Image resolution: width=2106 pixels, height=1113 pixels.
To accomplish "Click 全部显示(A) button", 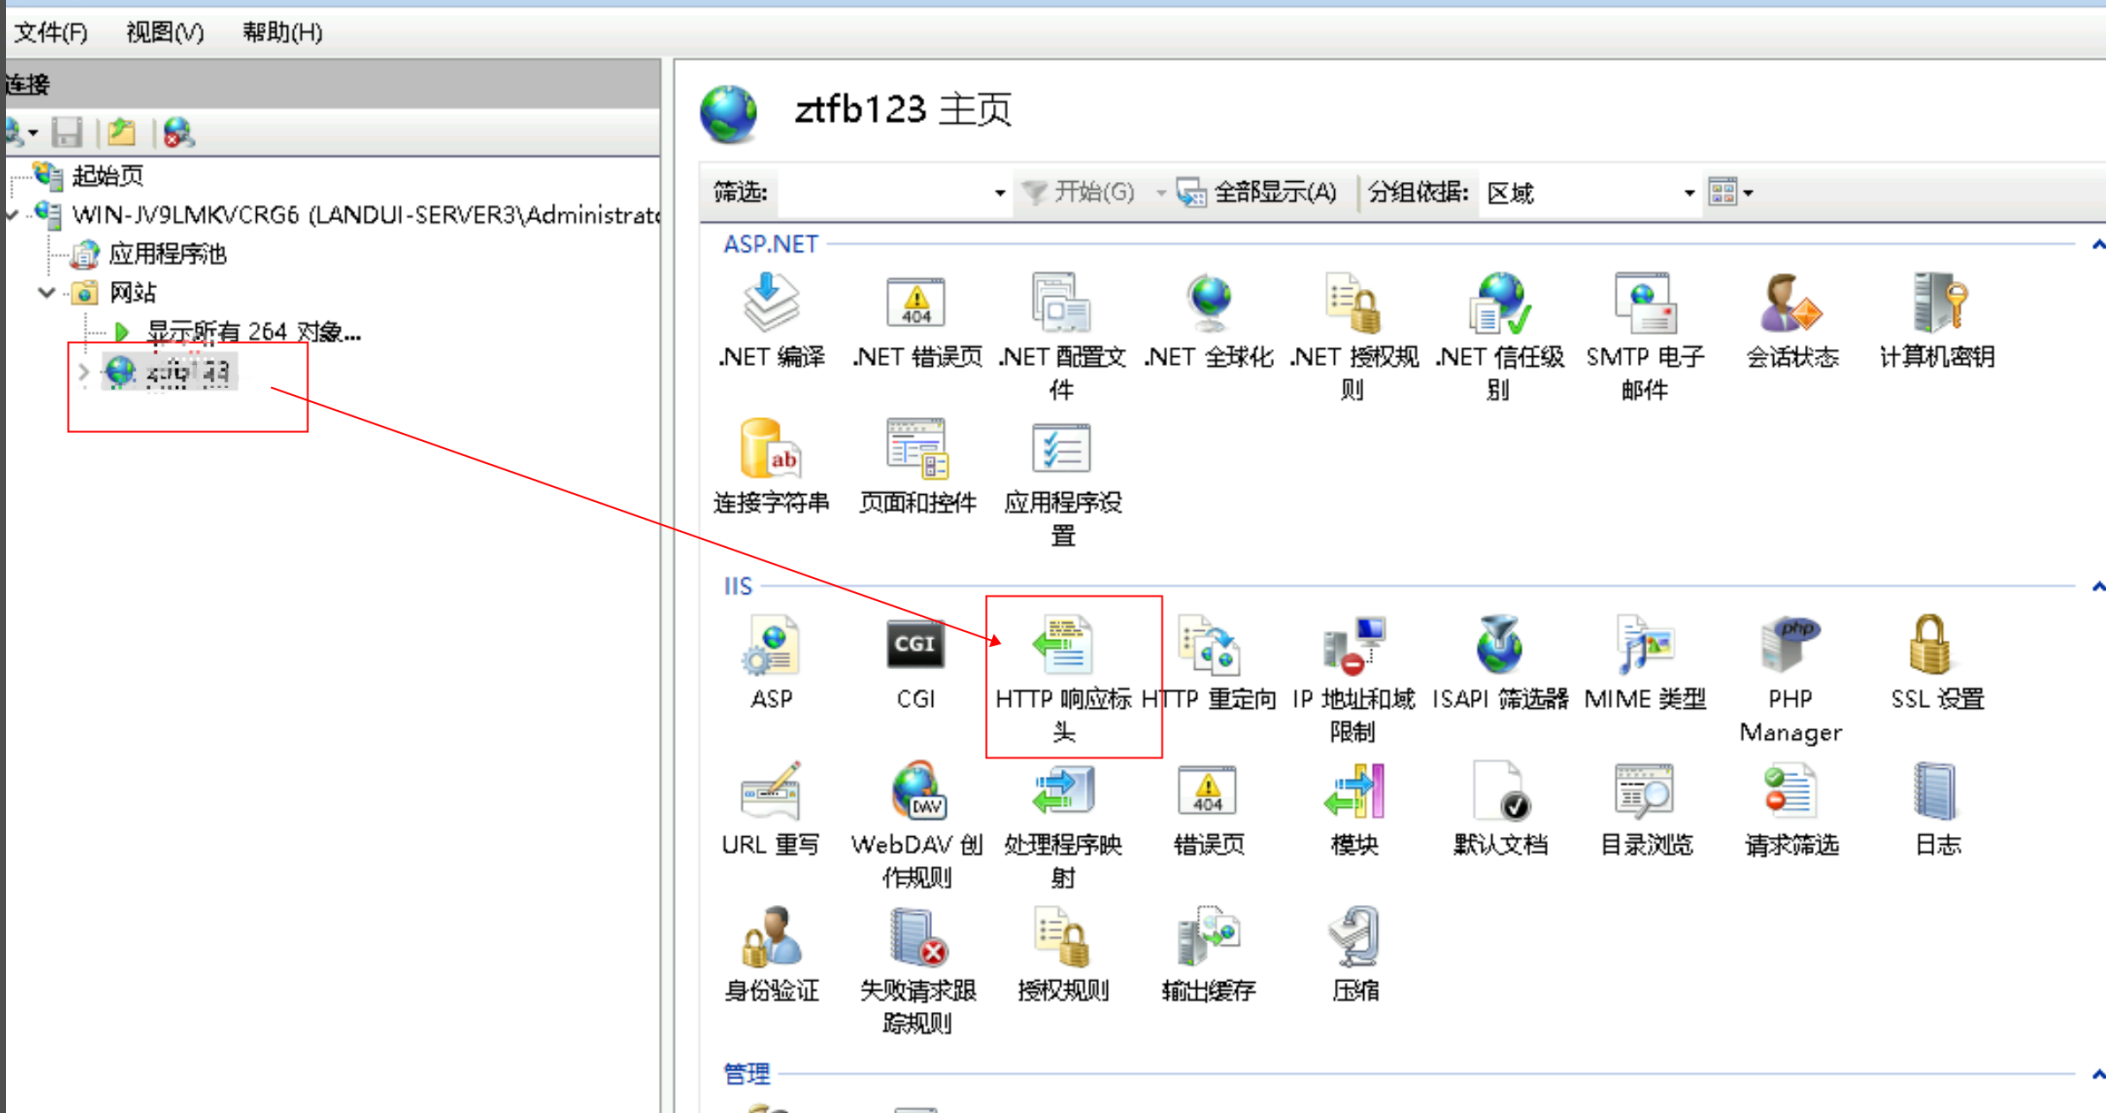I will 1259,192.
